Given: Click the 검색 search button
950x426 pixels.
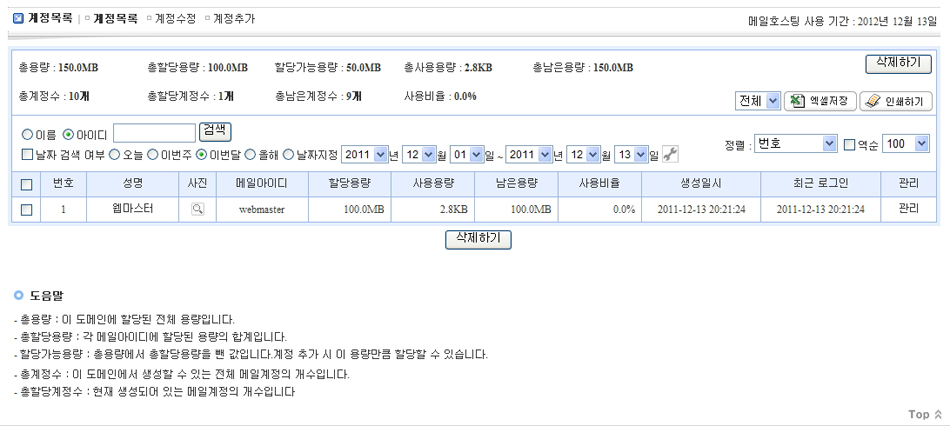Looking at the screenshot, I should 215,131.
